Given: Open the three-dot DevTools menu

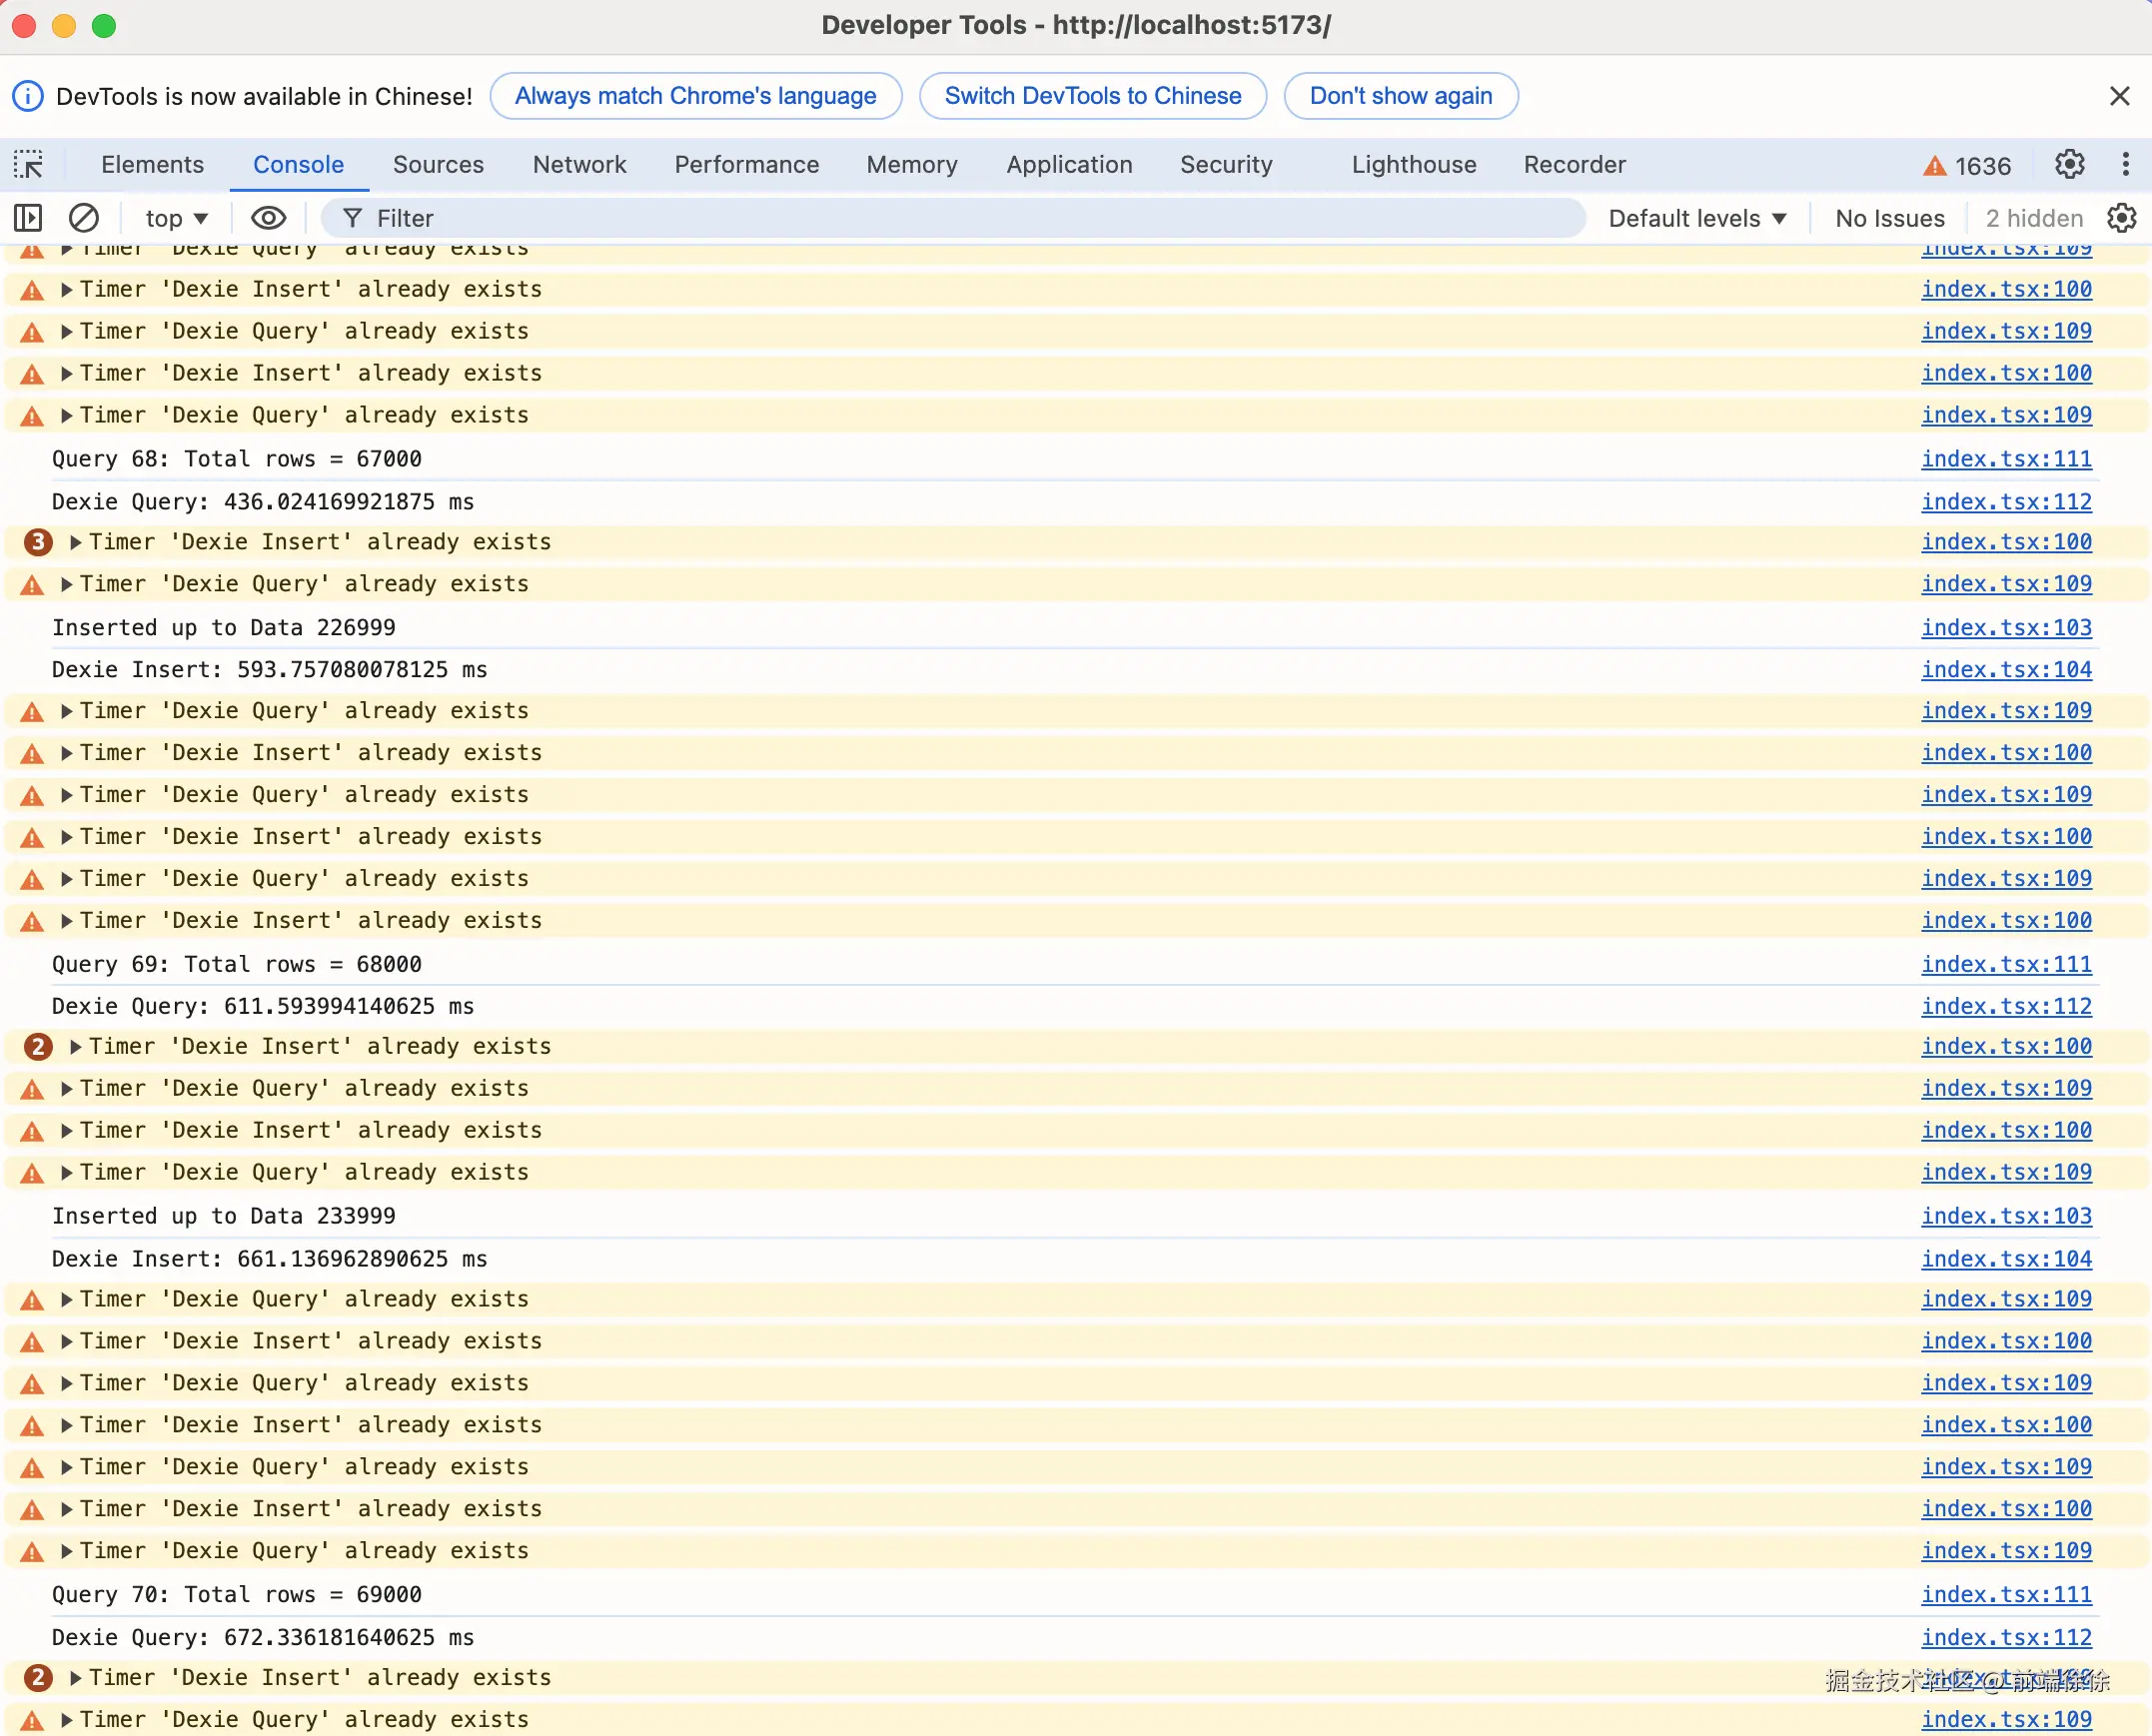Looking at the screenshot, I should (x=2125, y=164).
